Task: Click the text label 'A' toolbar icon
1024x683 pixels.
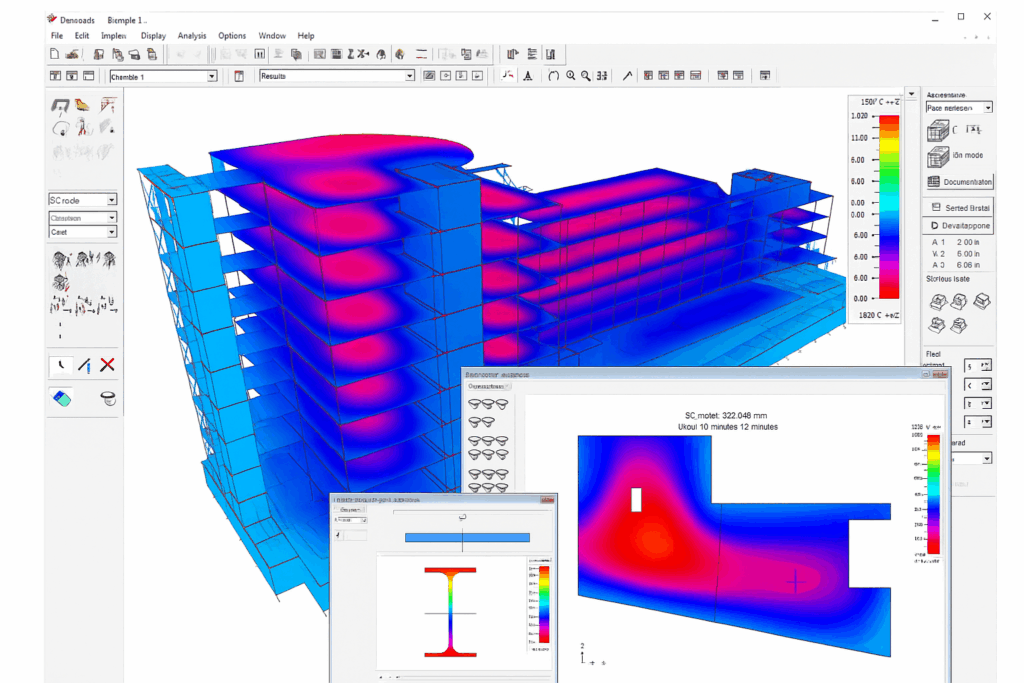Action: (x=527, y=76)
